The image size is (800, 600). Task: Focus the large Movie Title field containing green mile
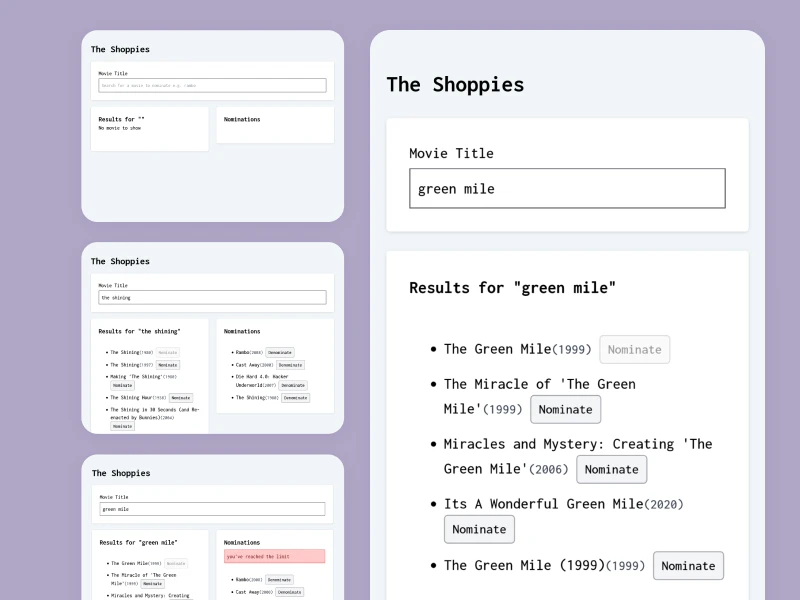pos(567,188)
